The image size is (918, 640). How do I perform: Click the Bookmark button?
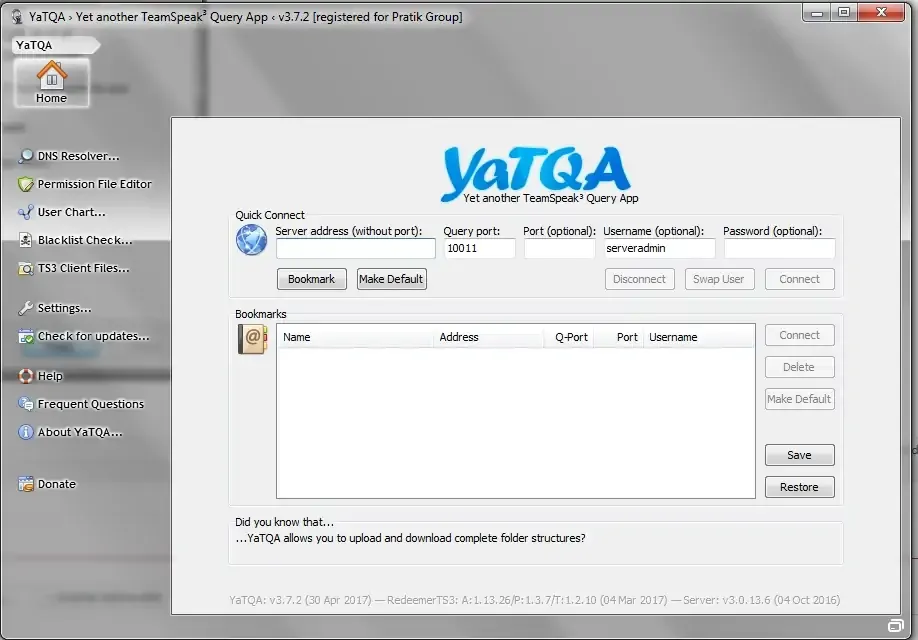(x=311, y=279)
